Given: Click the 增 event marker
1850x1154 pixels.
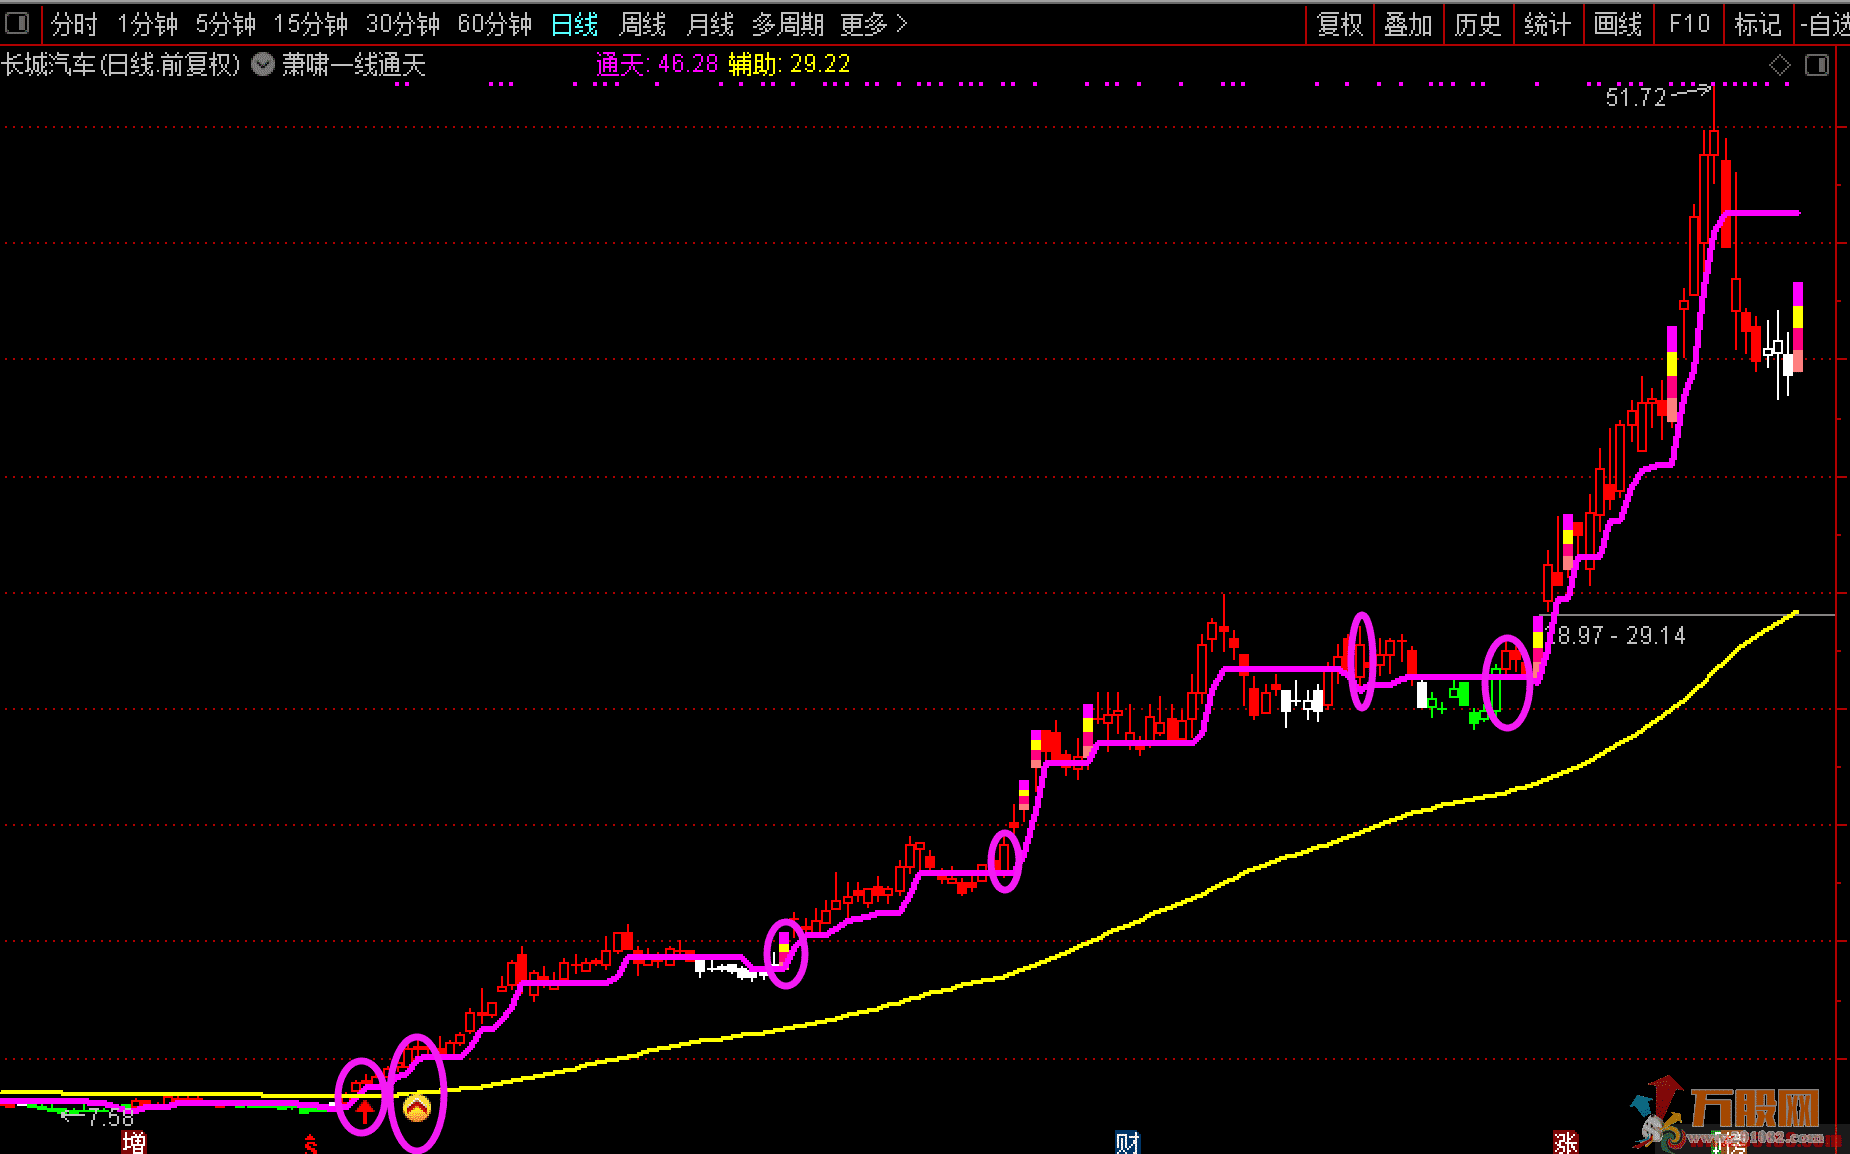Looking at the screenshot, I should tap(134, 1142).
